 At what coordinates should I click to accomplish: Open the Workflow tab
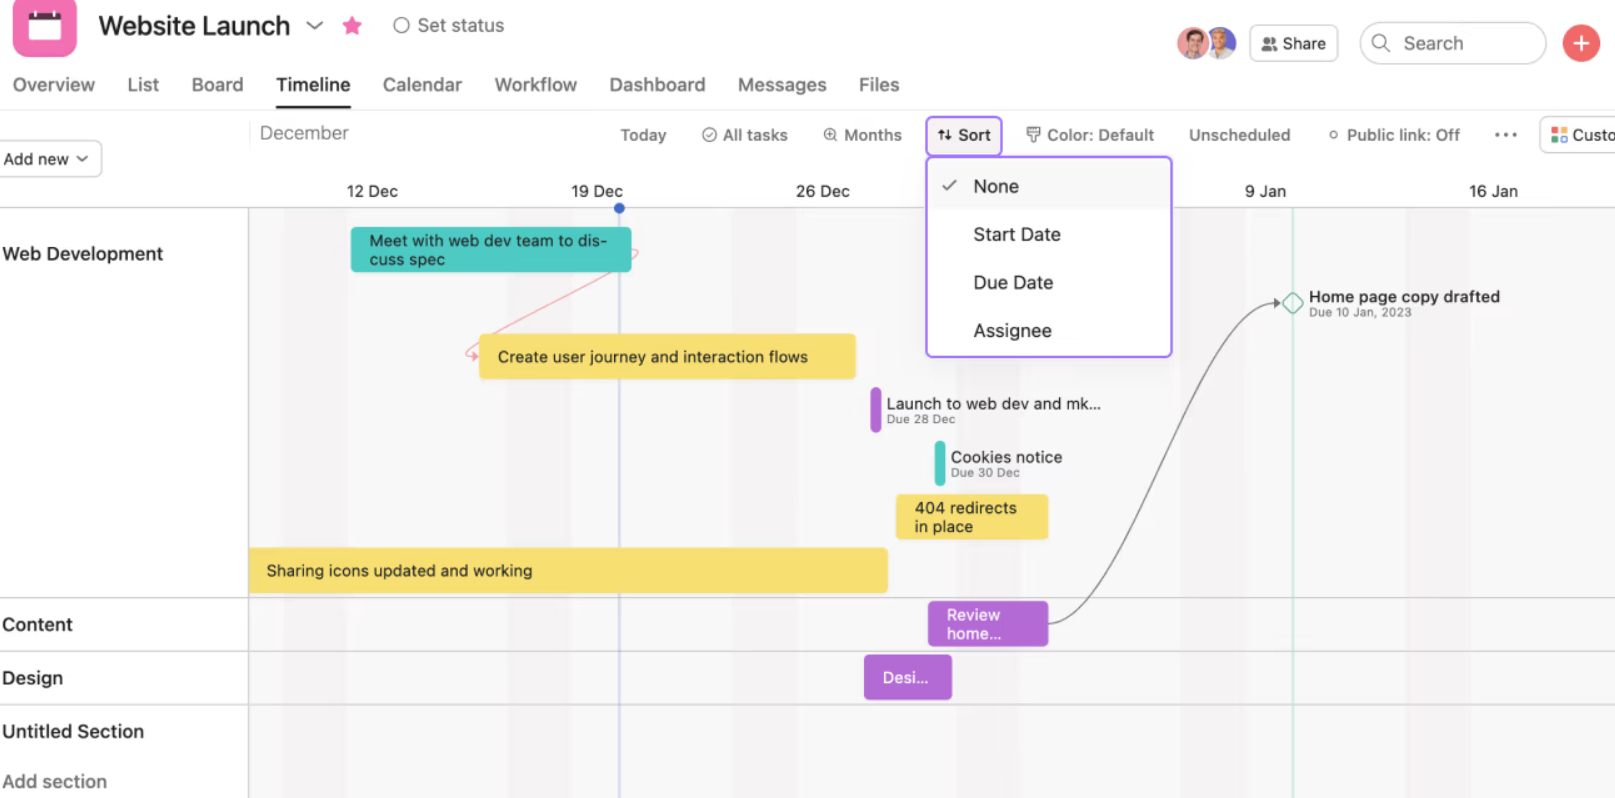click(535, 85)
